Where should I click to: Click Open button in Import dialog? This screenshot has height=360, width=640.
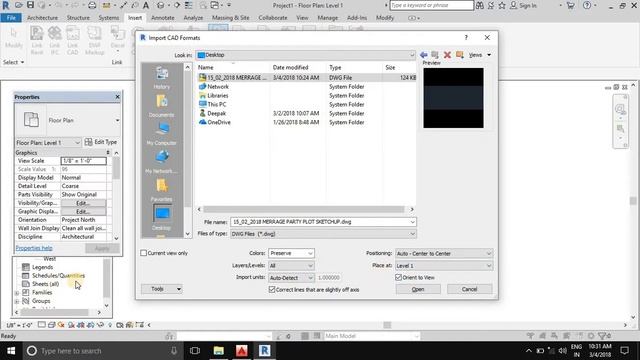coord(418,289)
